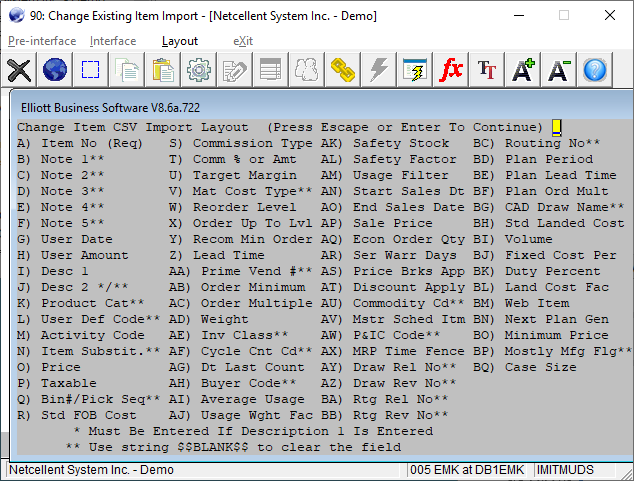This screenshot has height=481, width=634.
Task: Click the 'Case Size' field entry
Action: click(x=525, y=367)
